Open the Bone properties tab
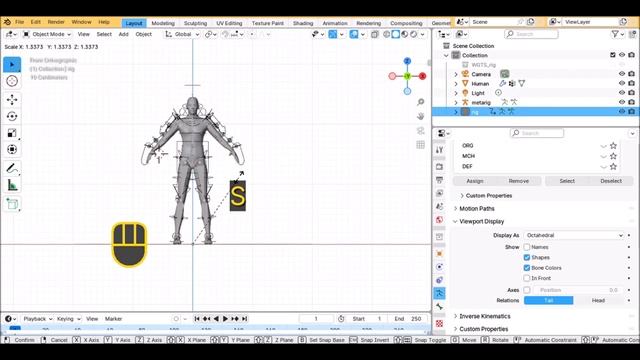640x360 pixels. click(x=440, y=306)
